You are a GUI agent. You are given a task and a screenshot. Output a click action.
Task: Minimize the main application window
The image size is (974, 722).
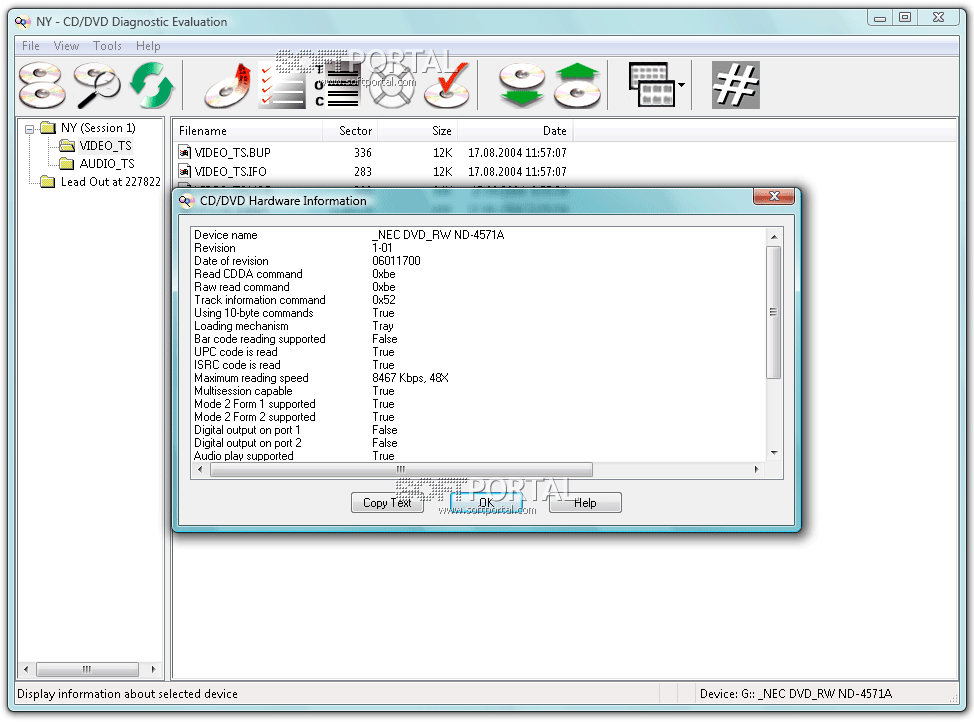click(x=880, y=17)
